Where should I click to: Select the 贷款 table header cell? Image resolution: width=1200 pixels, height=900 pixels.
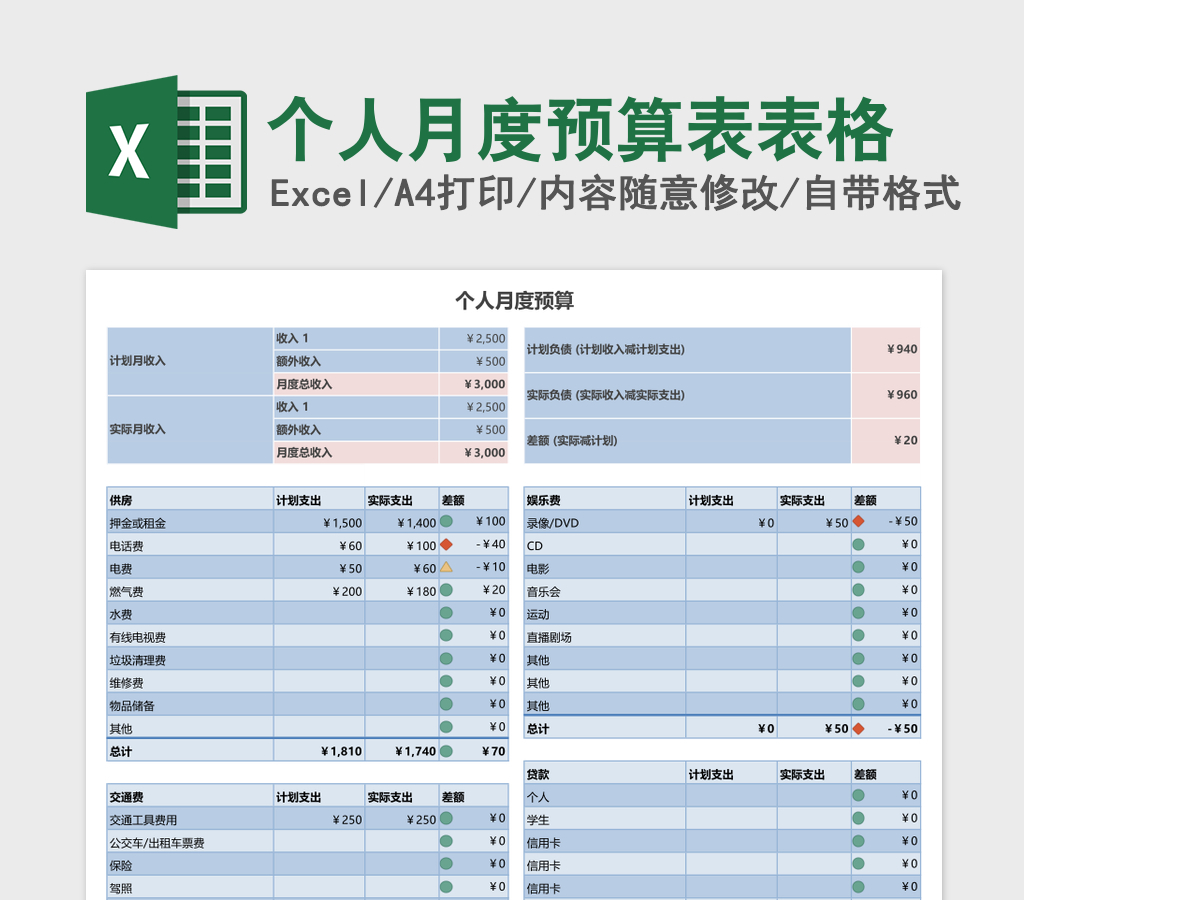pyautogui.click(x=605, y=774)
